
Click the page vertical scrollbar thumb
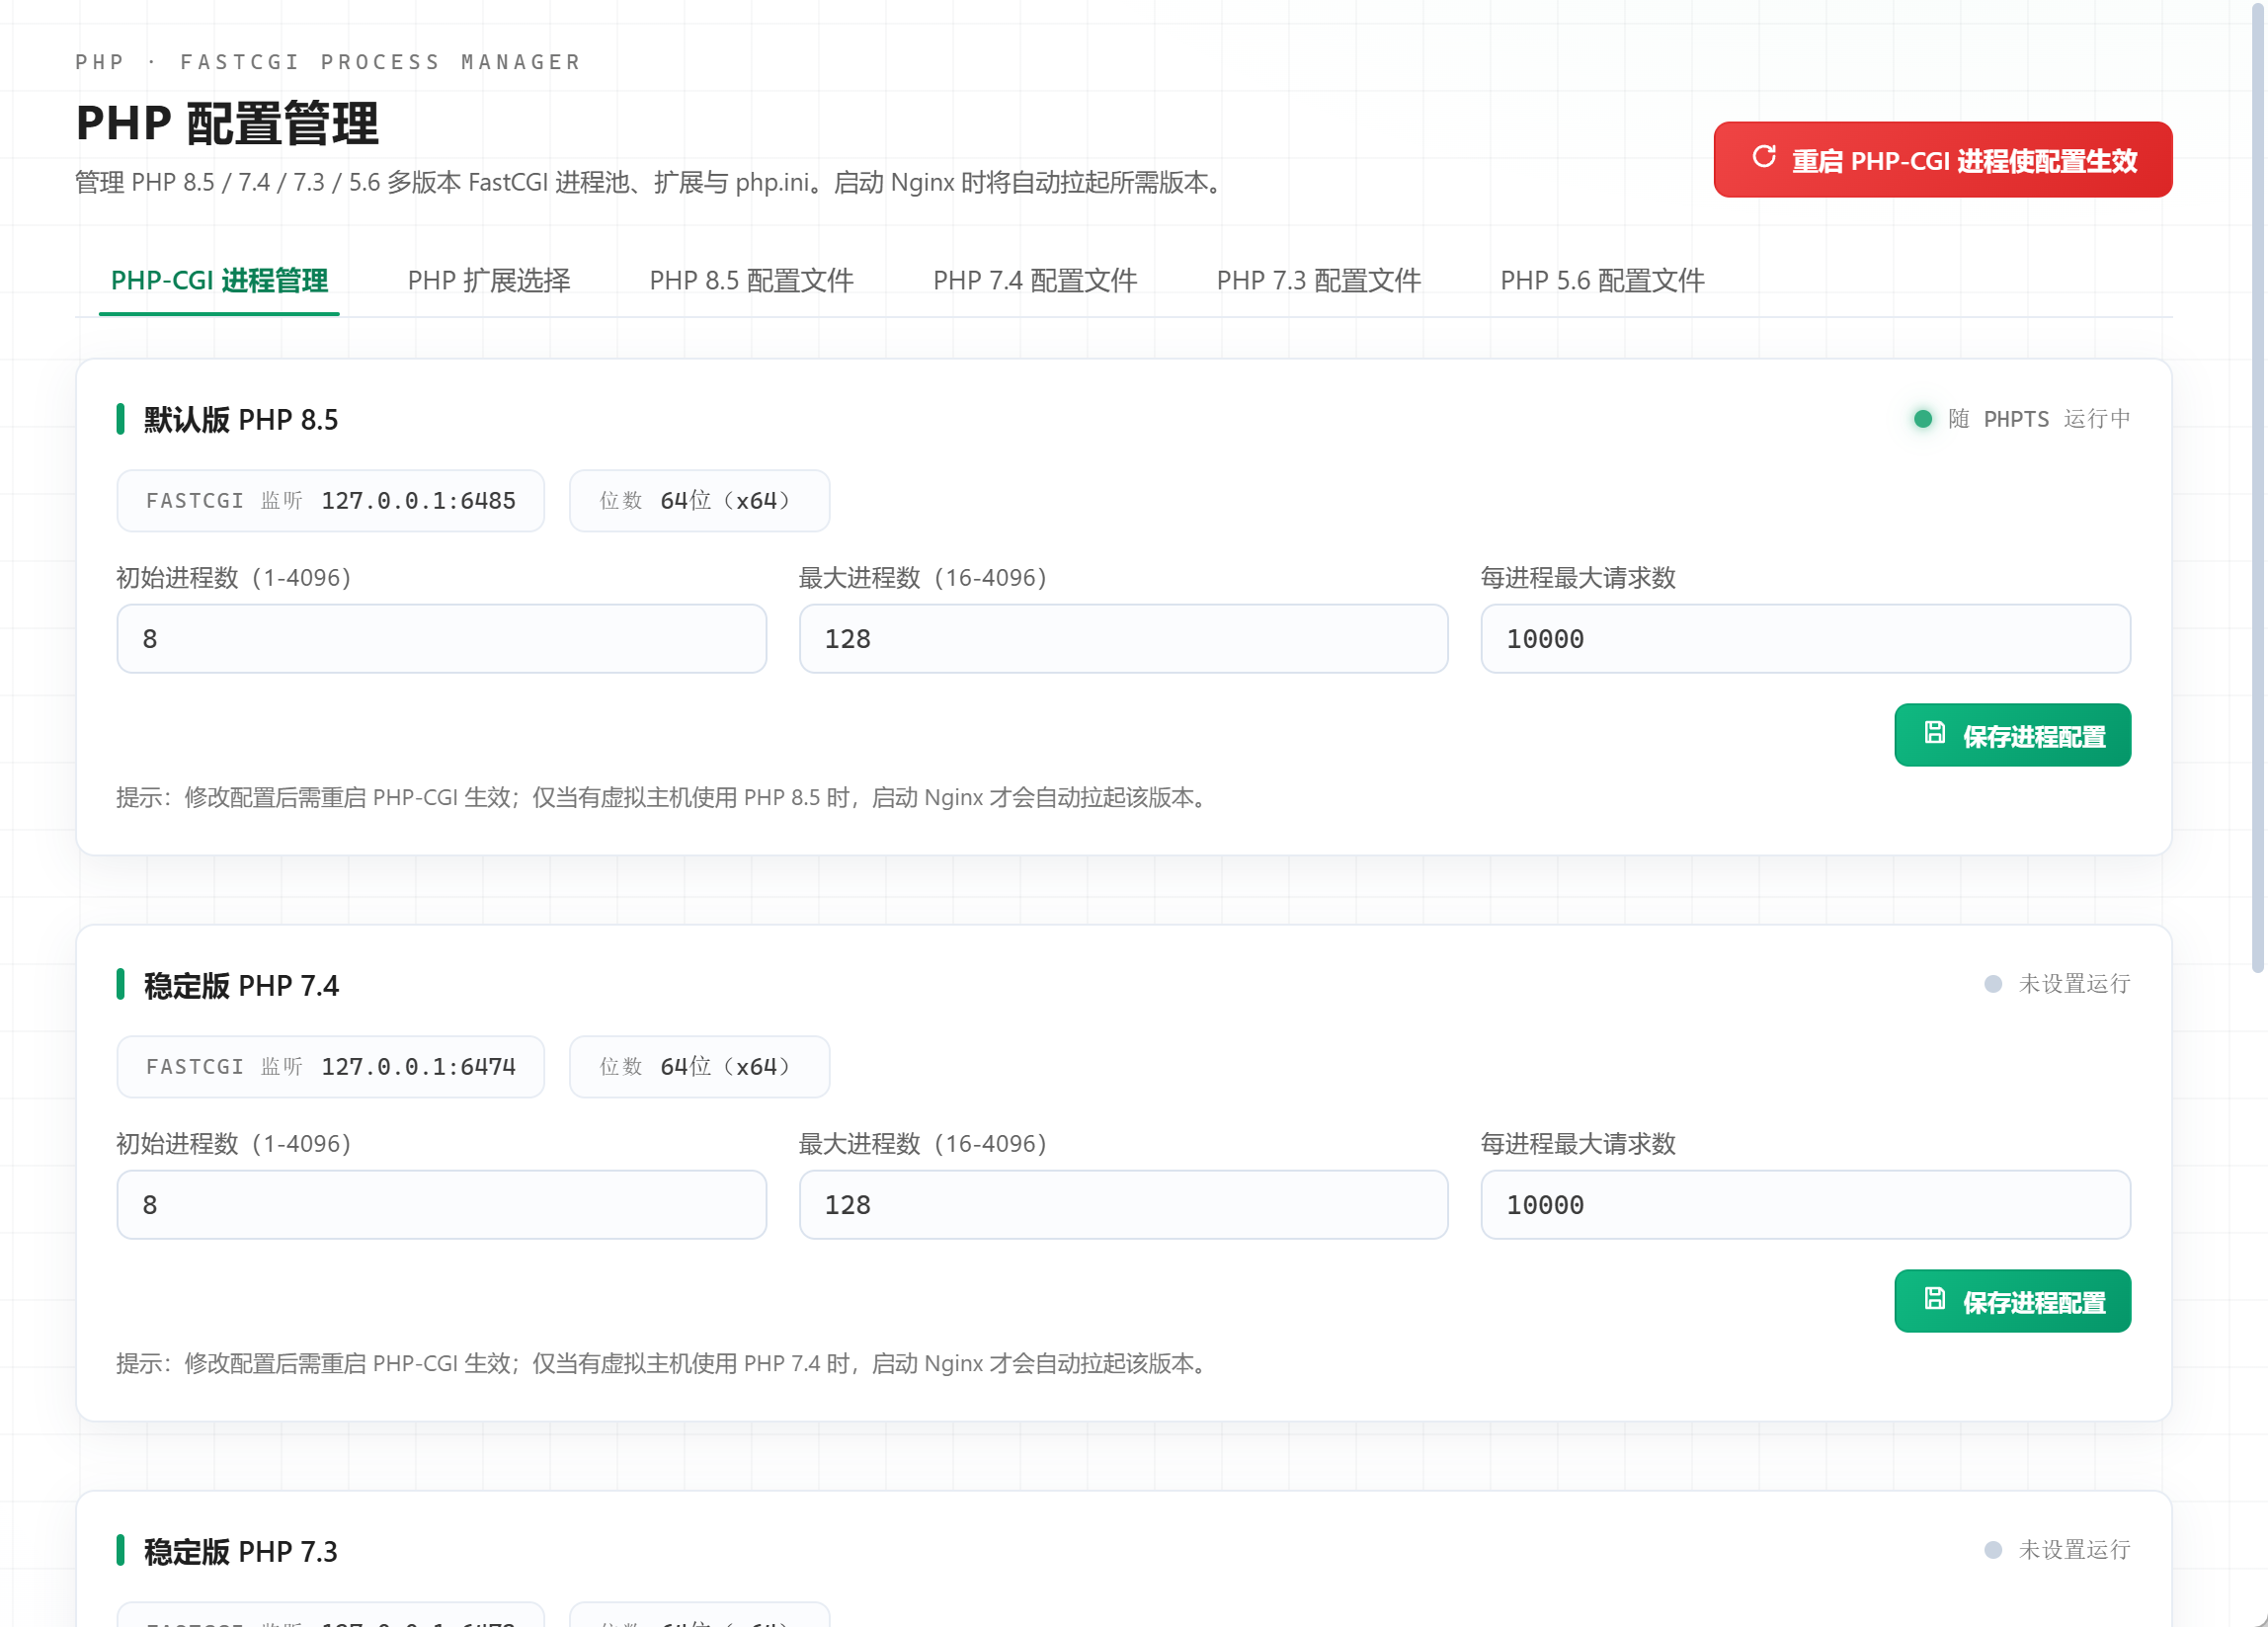tap(2257, 488)
